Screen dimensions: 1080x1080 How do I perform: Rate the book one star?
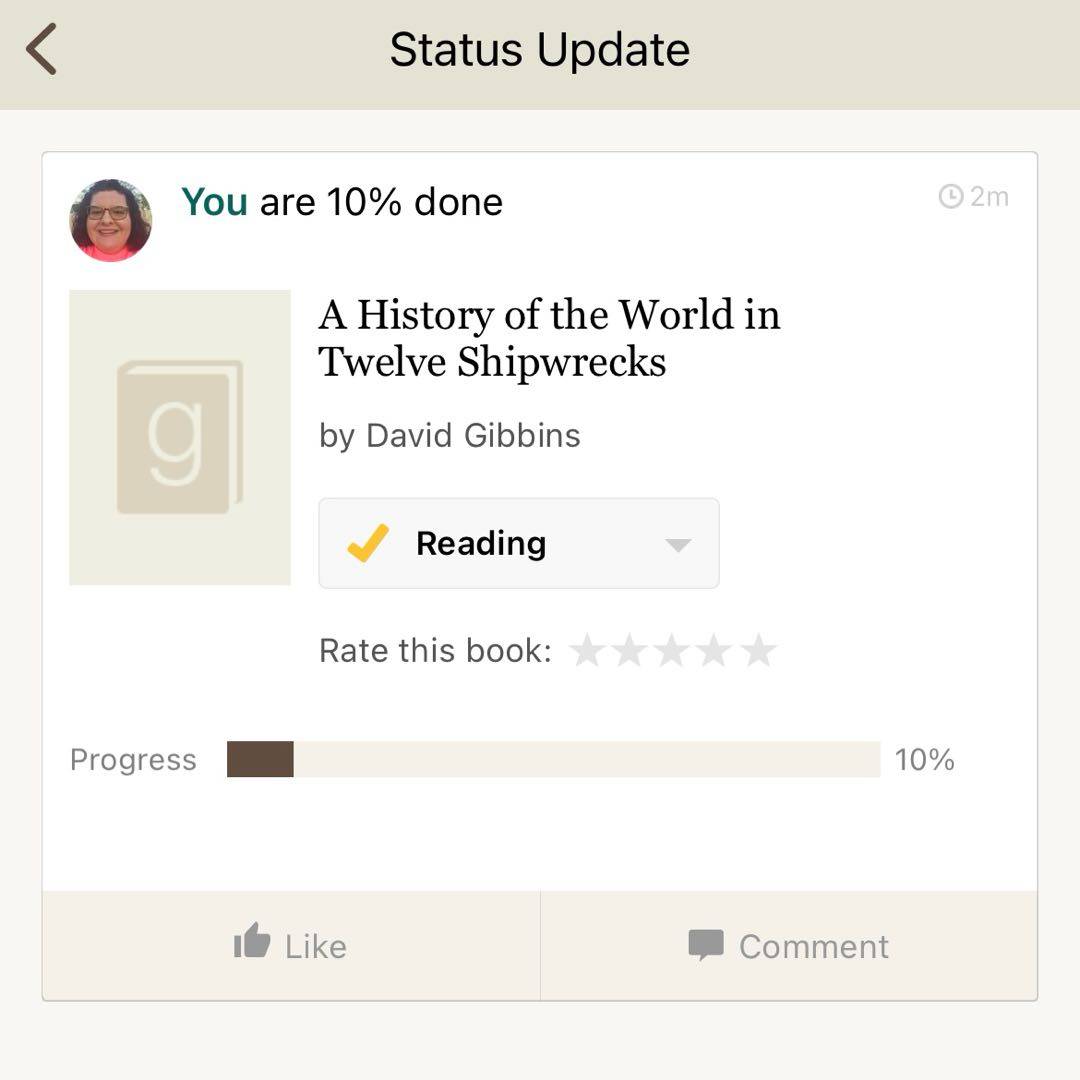587,651
